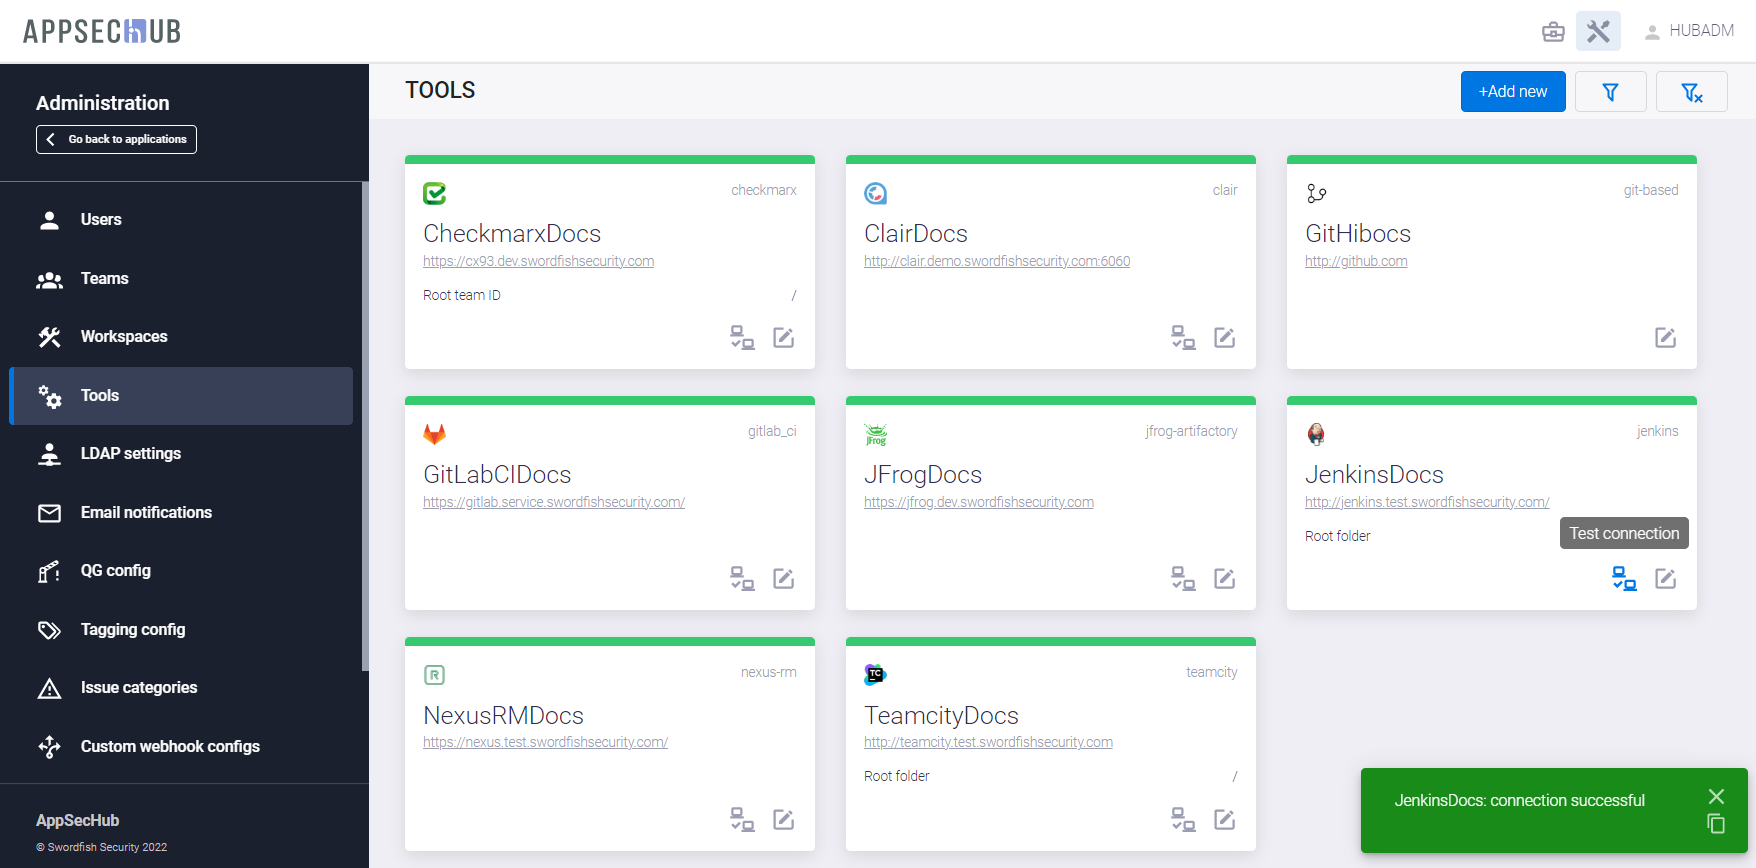Open the GitLabCIDocs URL link
Image resolution: width=1756 pixels, height=868 pixels.
pyautogui.click(x=553, y=502)
